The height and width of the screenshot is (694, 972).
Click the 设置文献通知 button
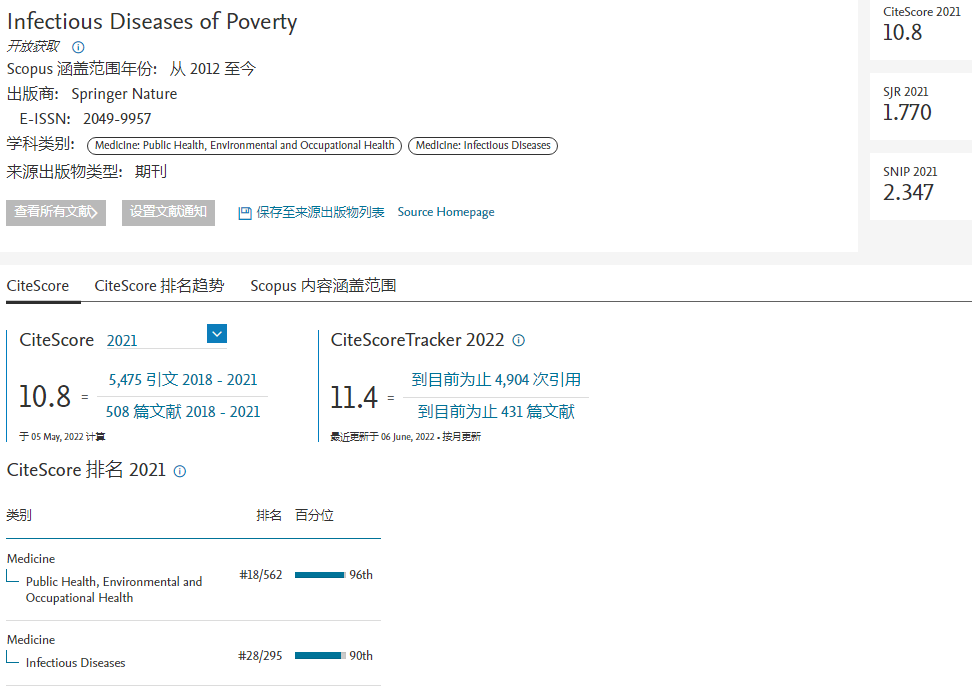(168, 212)
